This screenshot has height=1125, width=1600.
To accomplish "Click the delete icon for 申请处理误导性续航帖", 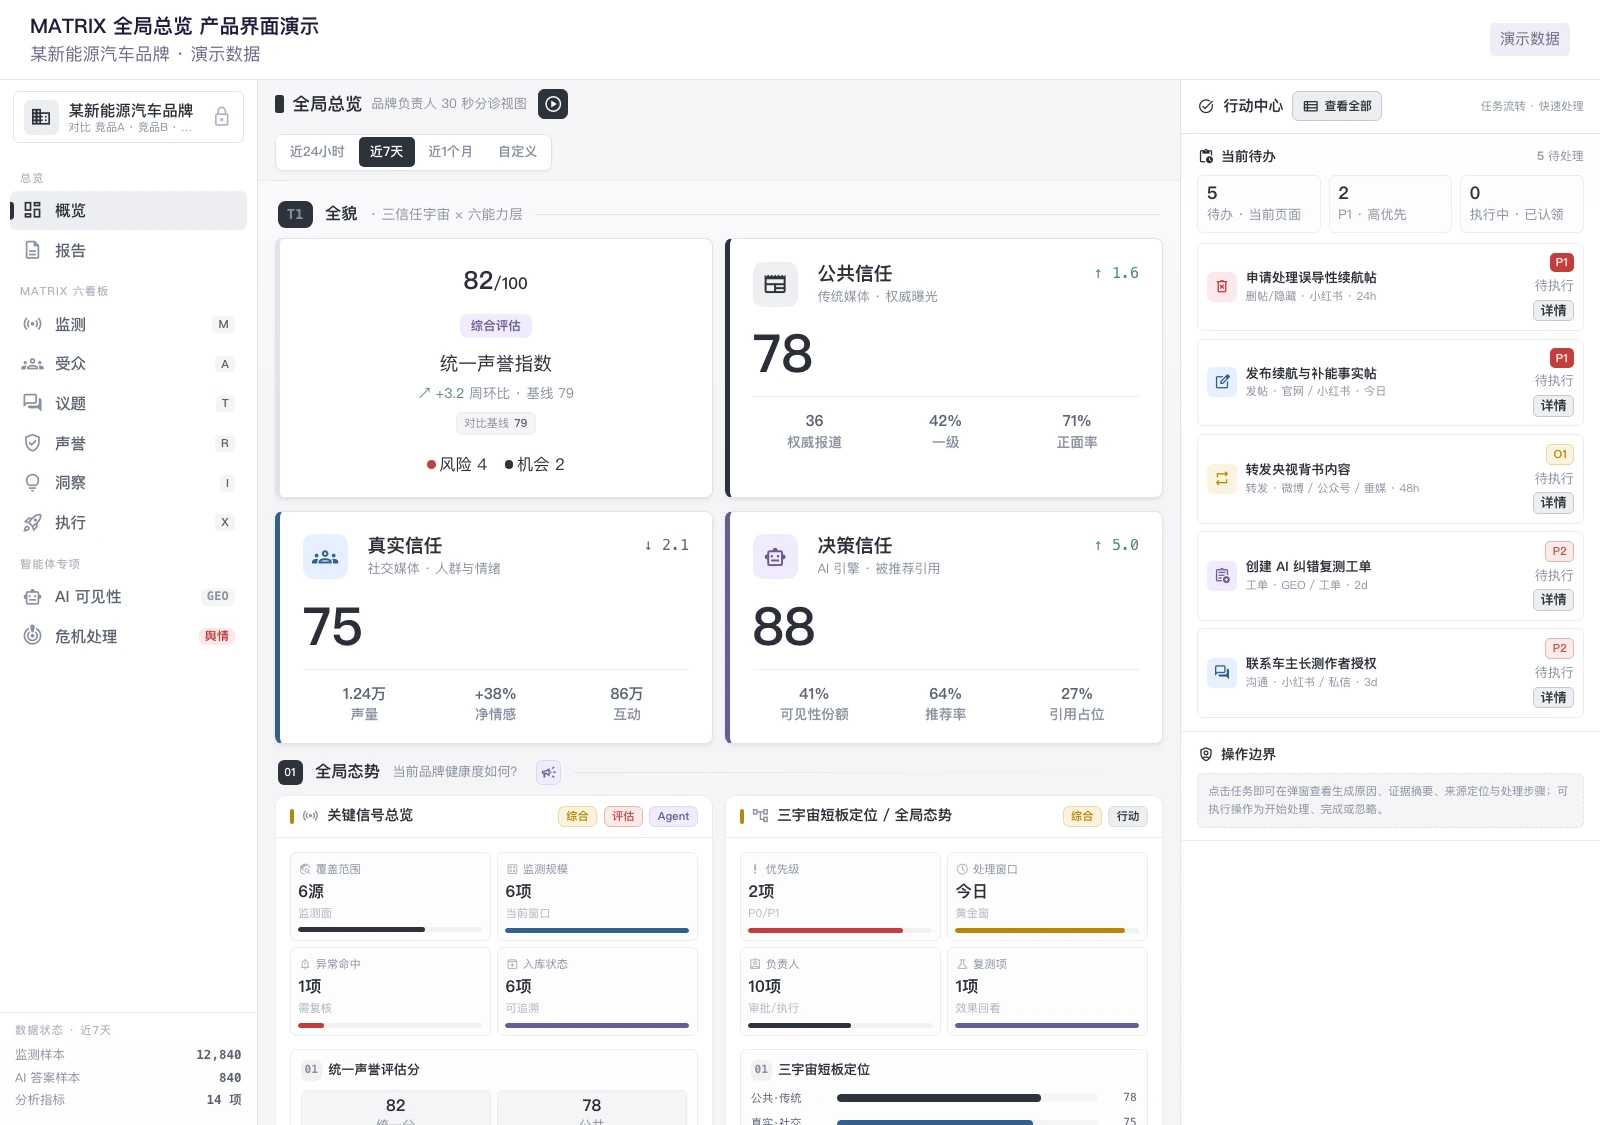I will pyautogui.click(x=1222, y=287).
